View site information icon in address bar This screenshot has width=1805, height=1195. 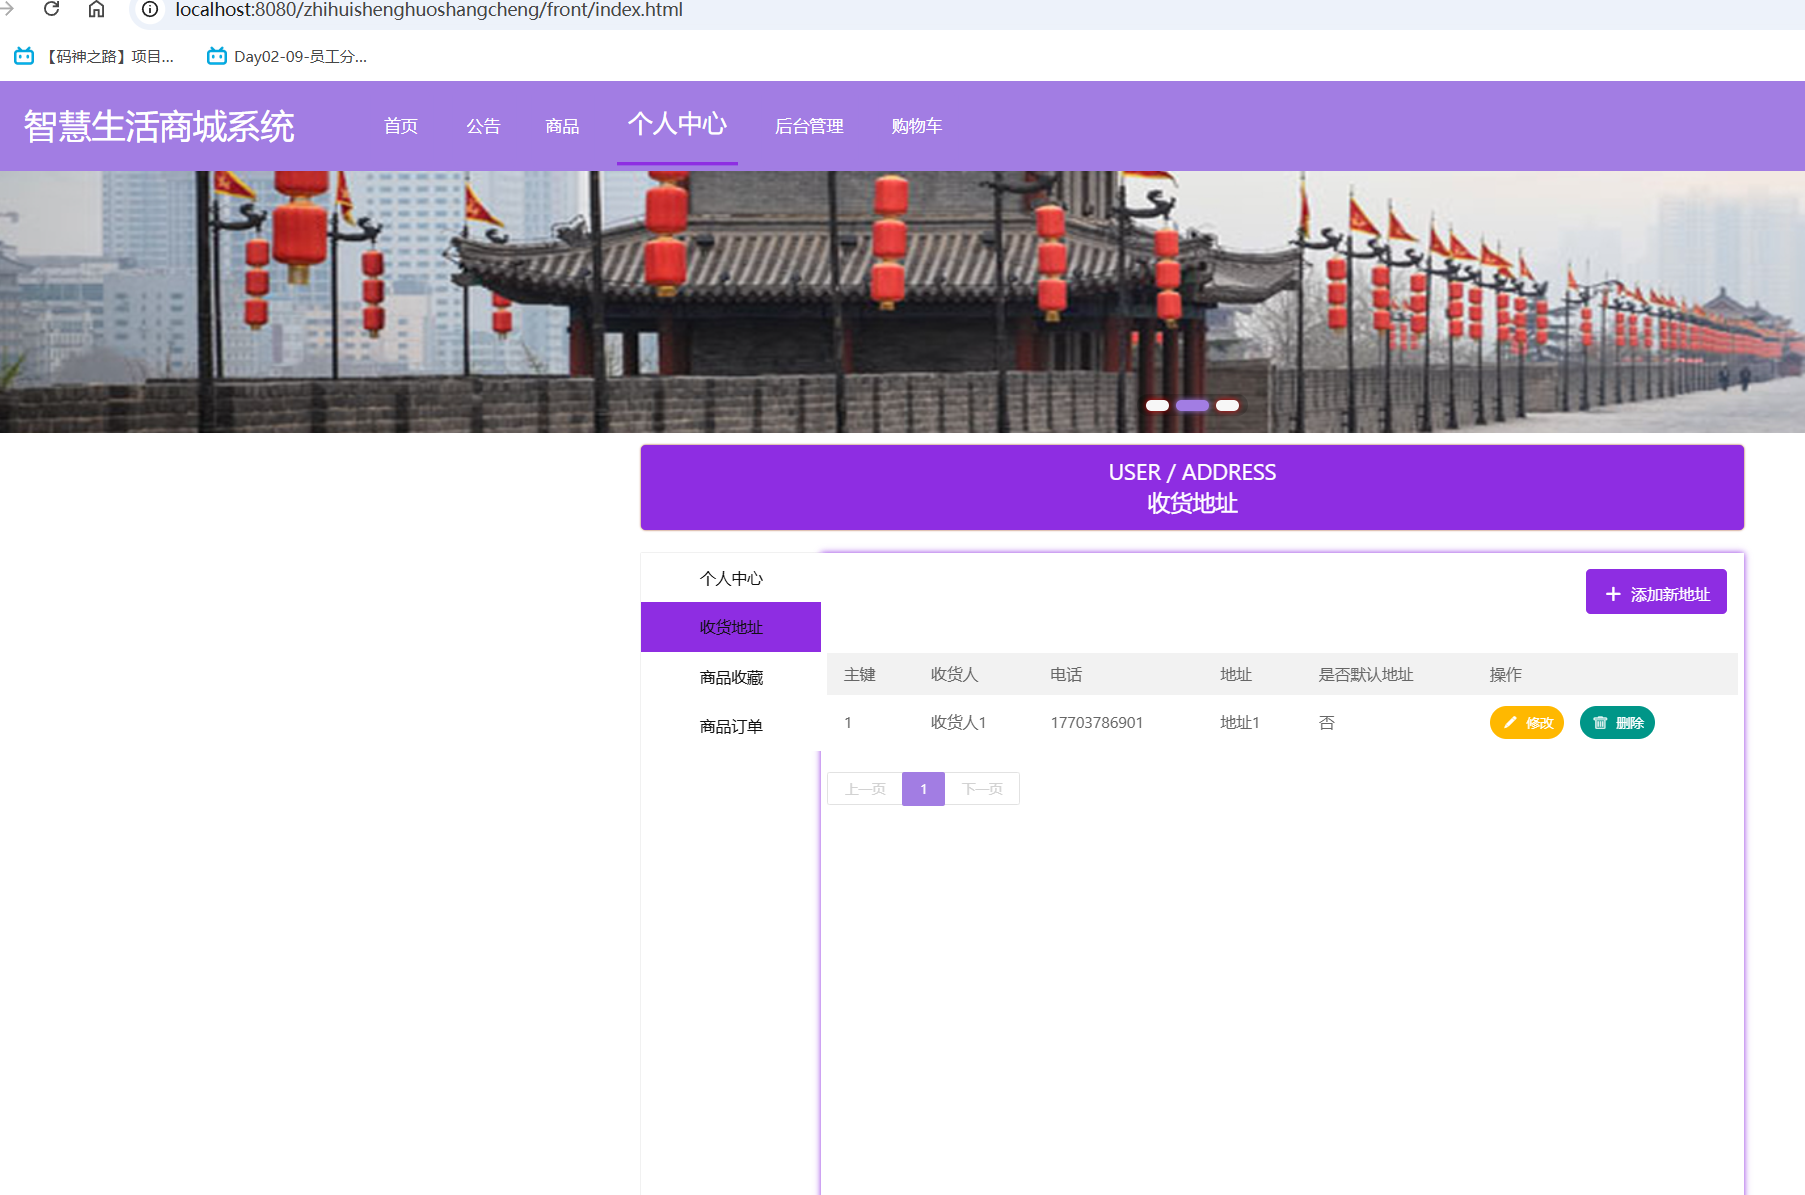coord(150,9)
